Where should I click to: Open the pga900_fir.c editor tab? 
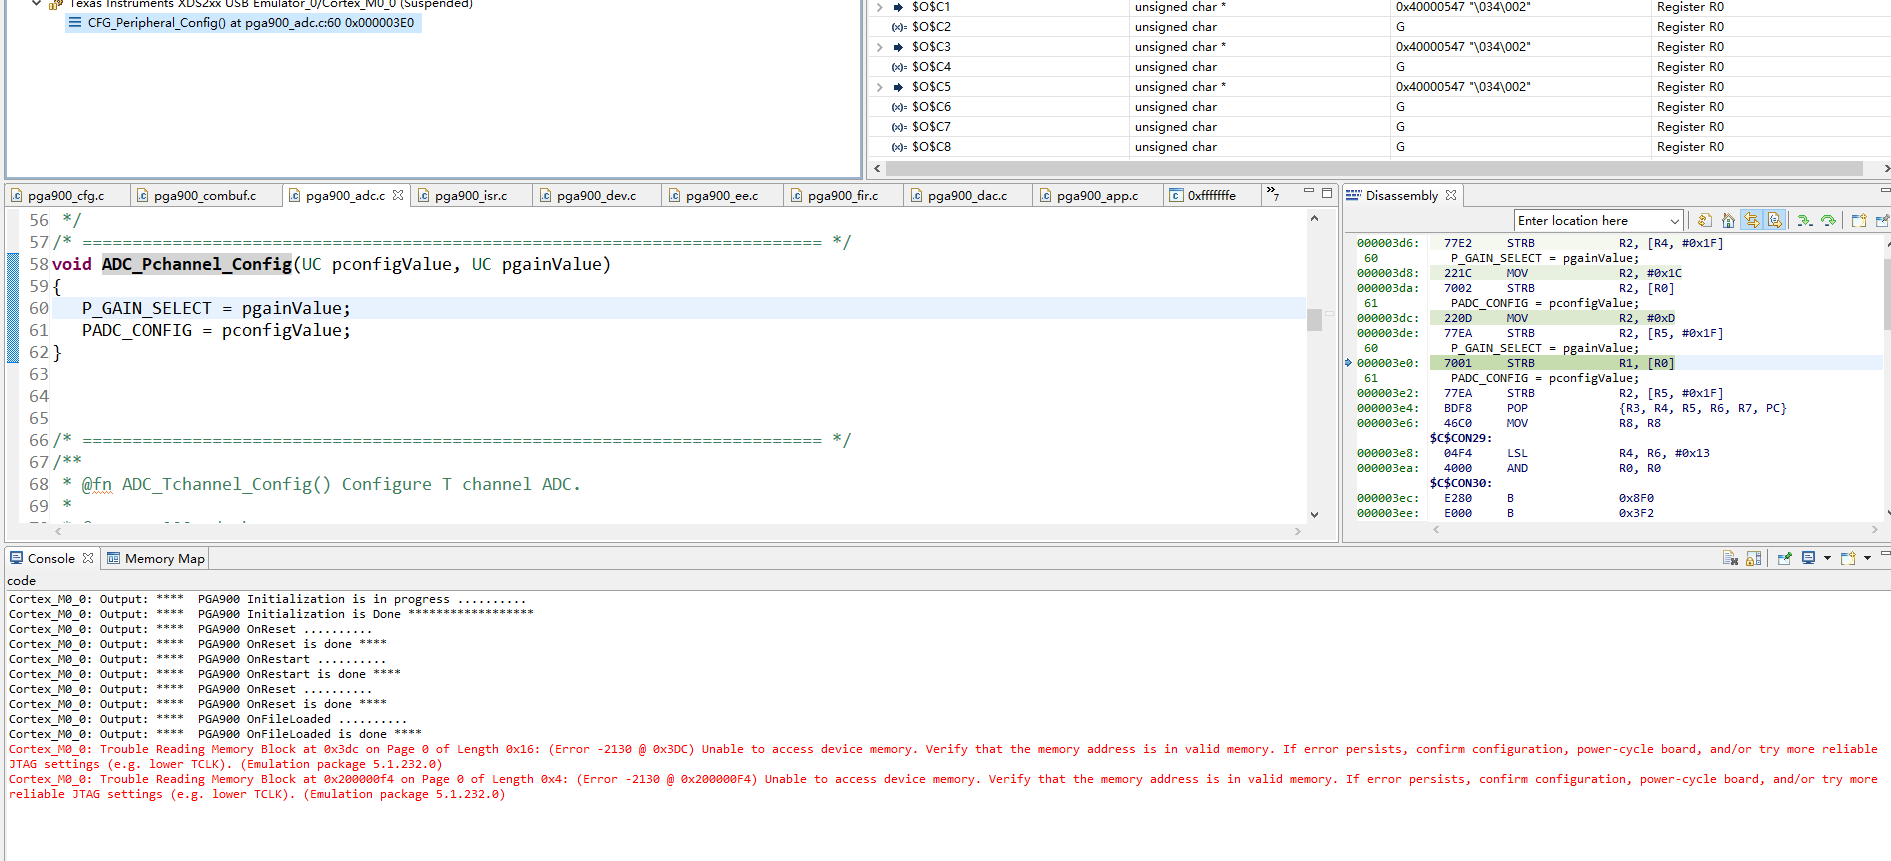pos(842,195)
